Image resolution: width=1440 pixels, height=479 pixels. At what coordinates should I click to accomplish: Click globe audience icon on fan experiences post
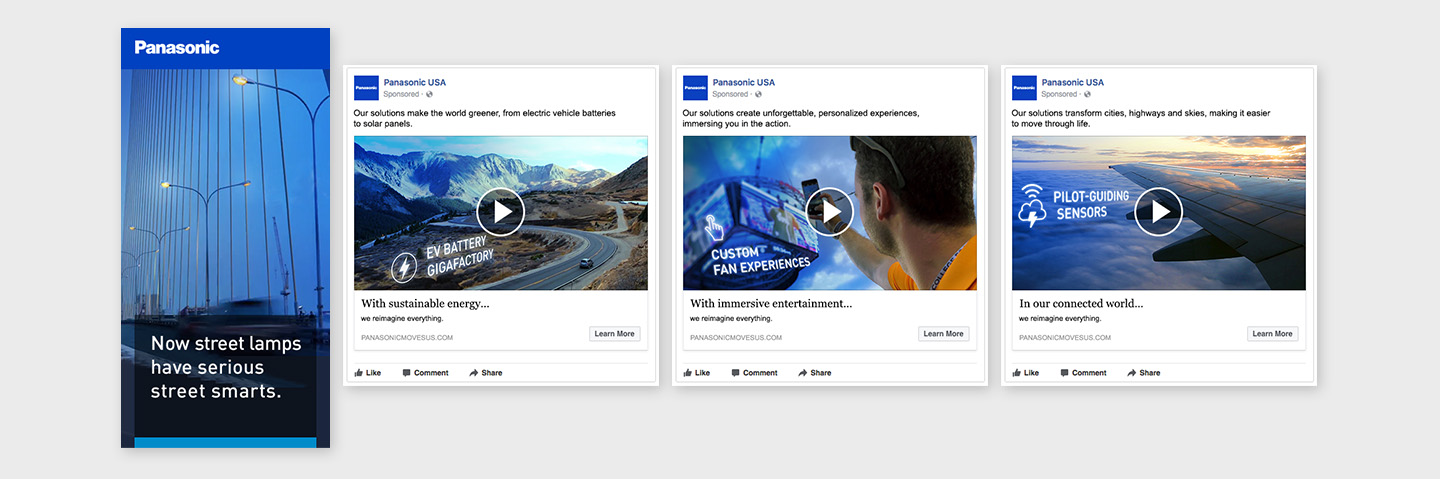[759, 94]
